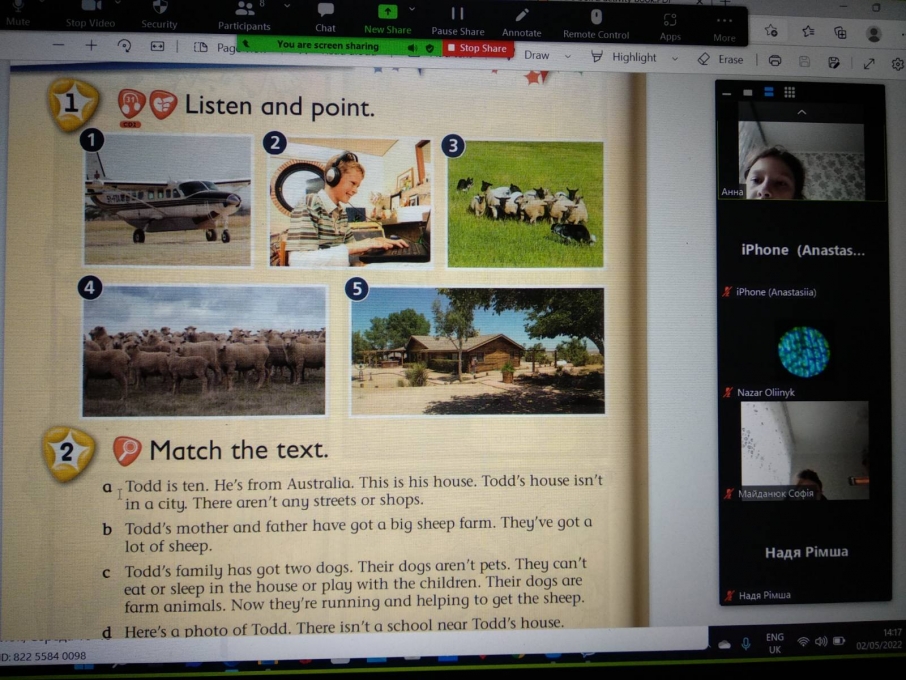Select Надя Рімша participant tile
906x680 pixels.
tap(806, 553)
